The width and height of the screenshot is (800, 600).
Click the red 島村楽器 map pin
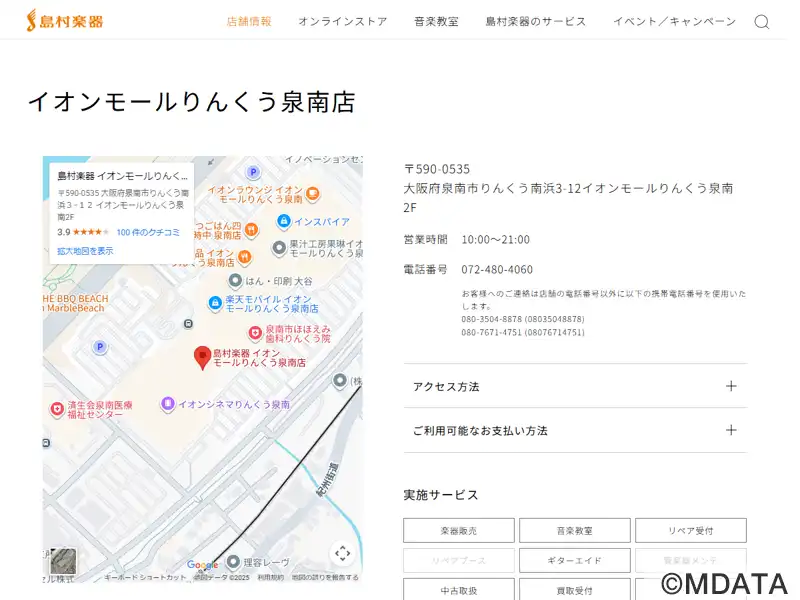203,358
